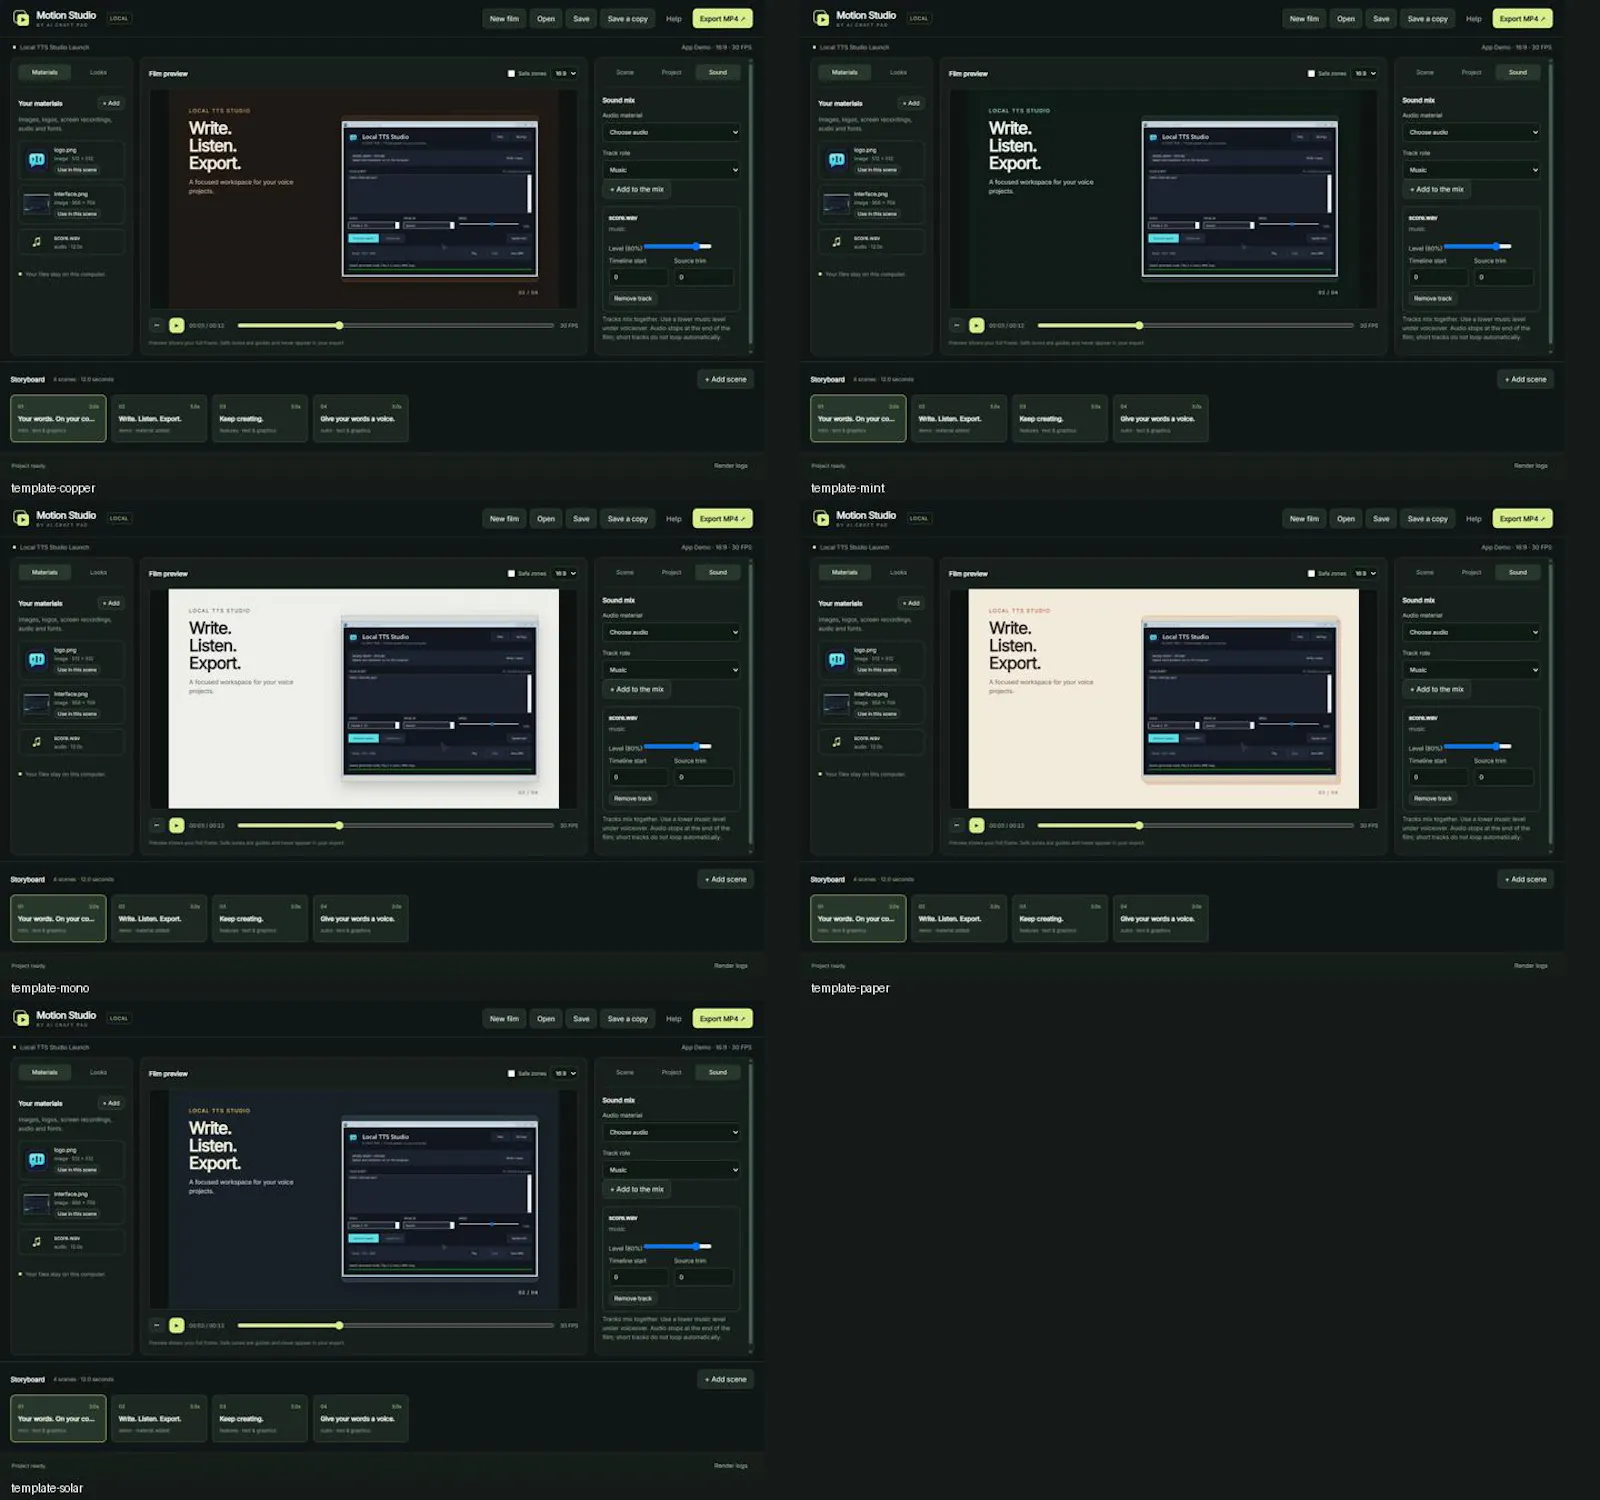Select logo.png icon in template-mint materials

coord(837,160)
